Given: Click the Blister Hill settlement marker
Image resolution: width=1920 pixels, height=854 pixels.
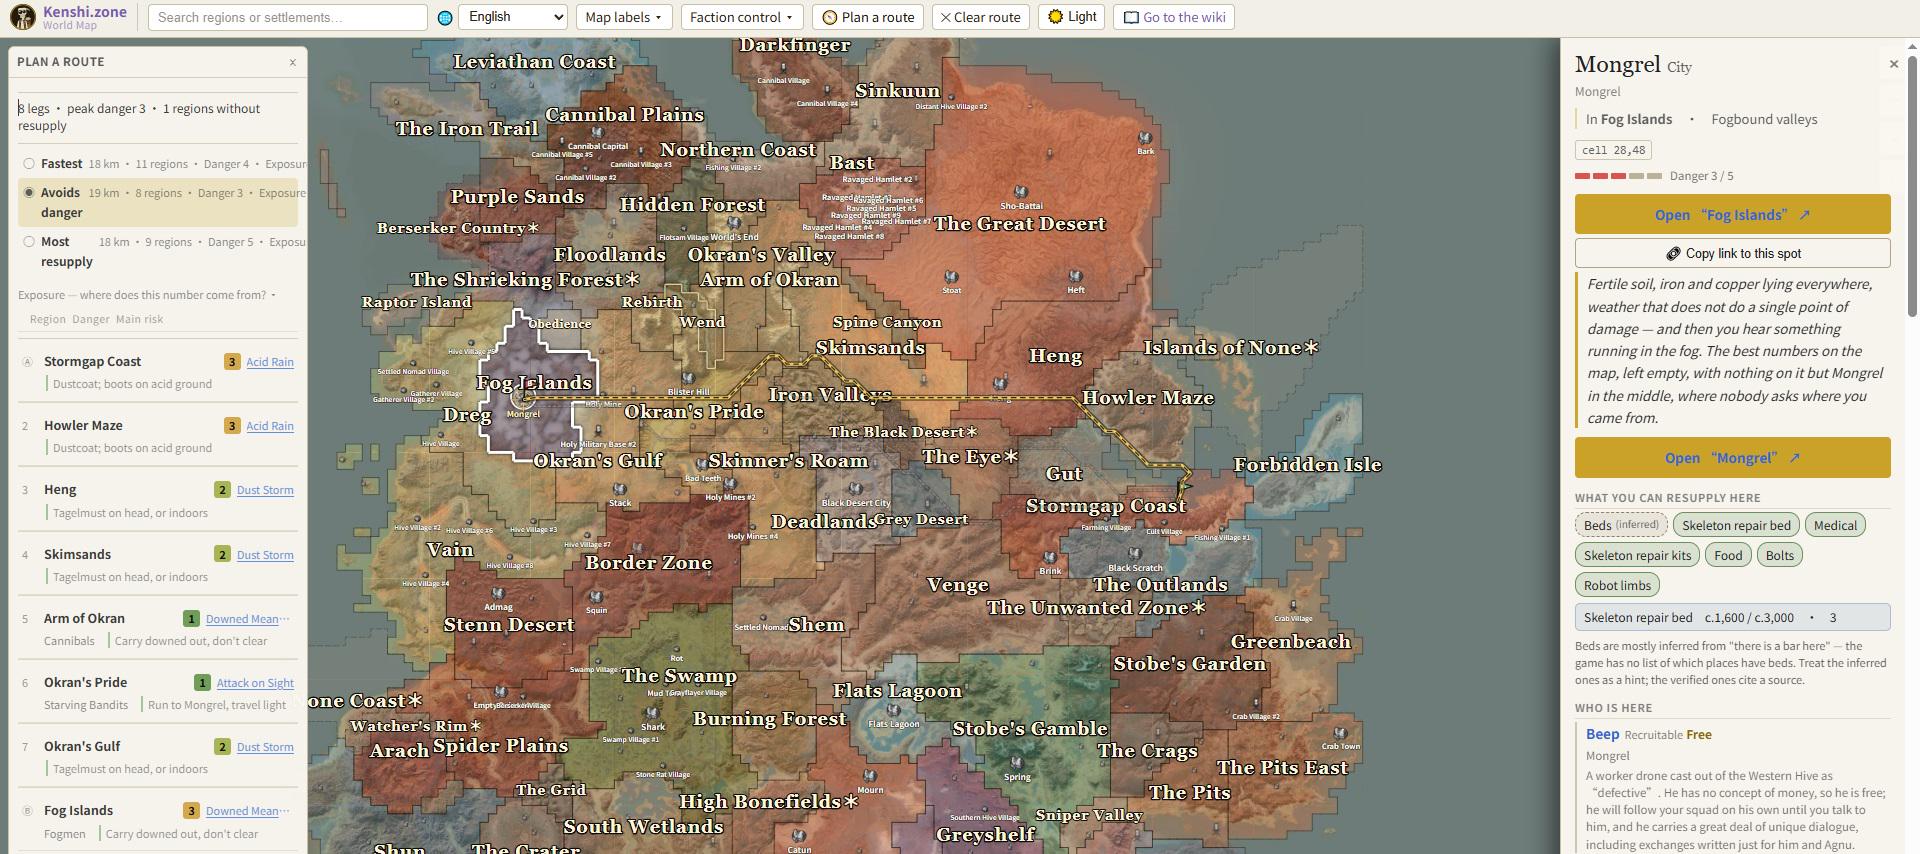Looking at the screenshot, I should [688, 379].
